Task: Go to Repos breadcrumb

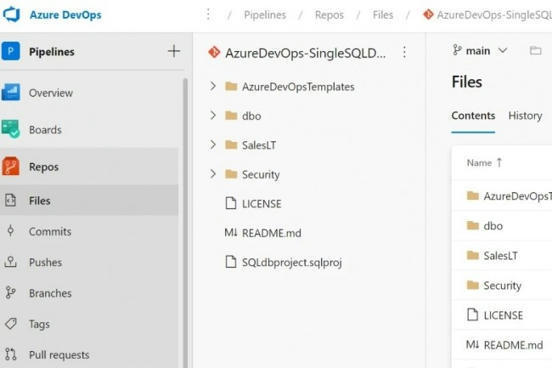Action: [329, 15]
